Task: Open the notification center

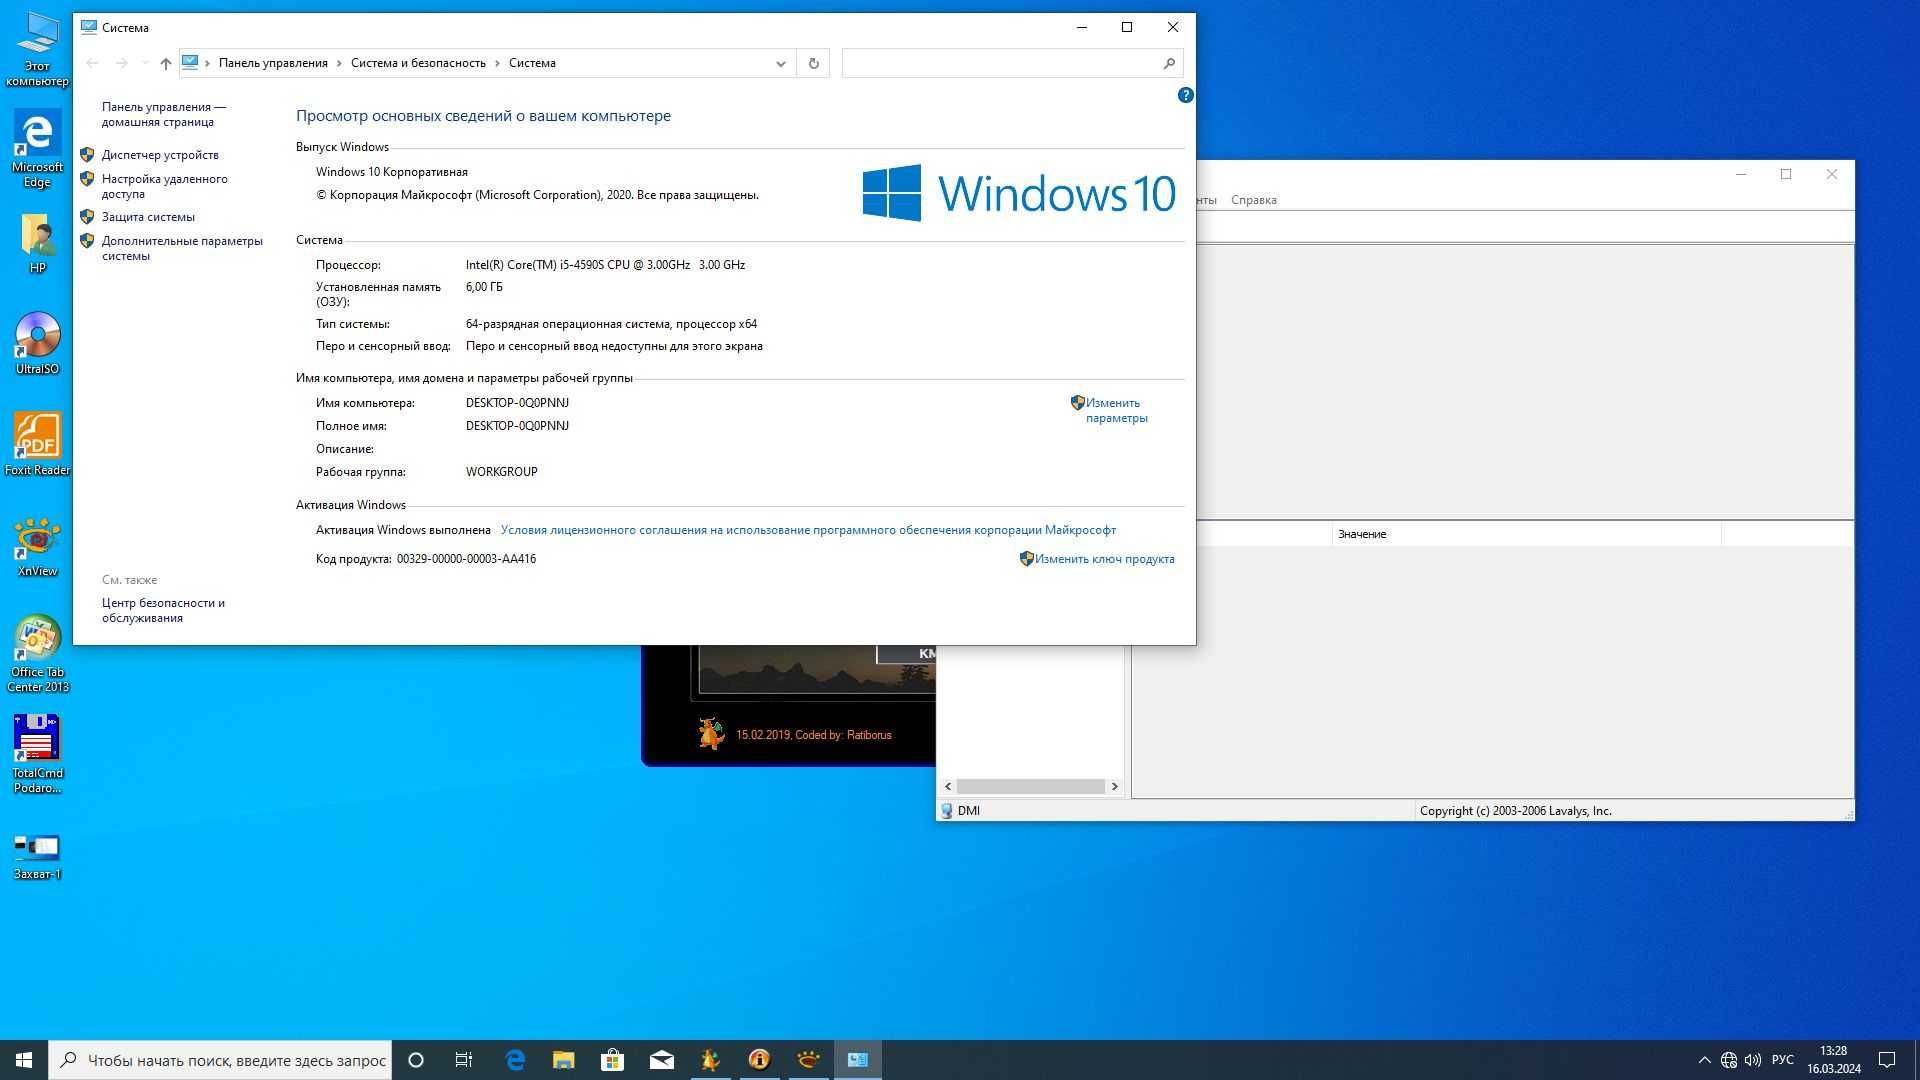Action: tap(1887, 1060)
